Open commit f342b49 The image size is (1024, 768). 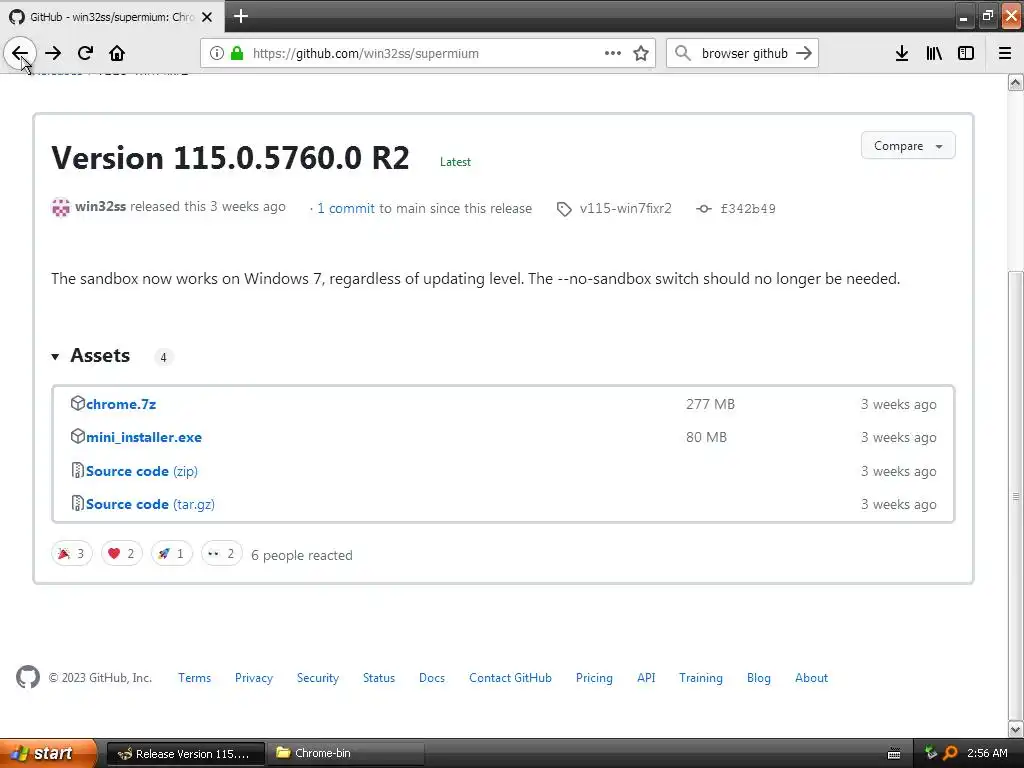[748, 208]
